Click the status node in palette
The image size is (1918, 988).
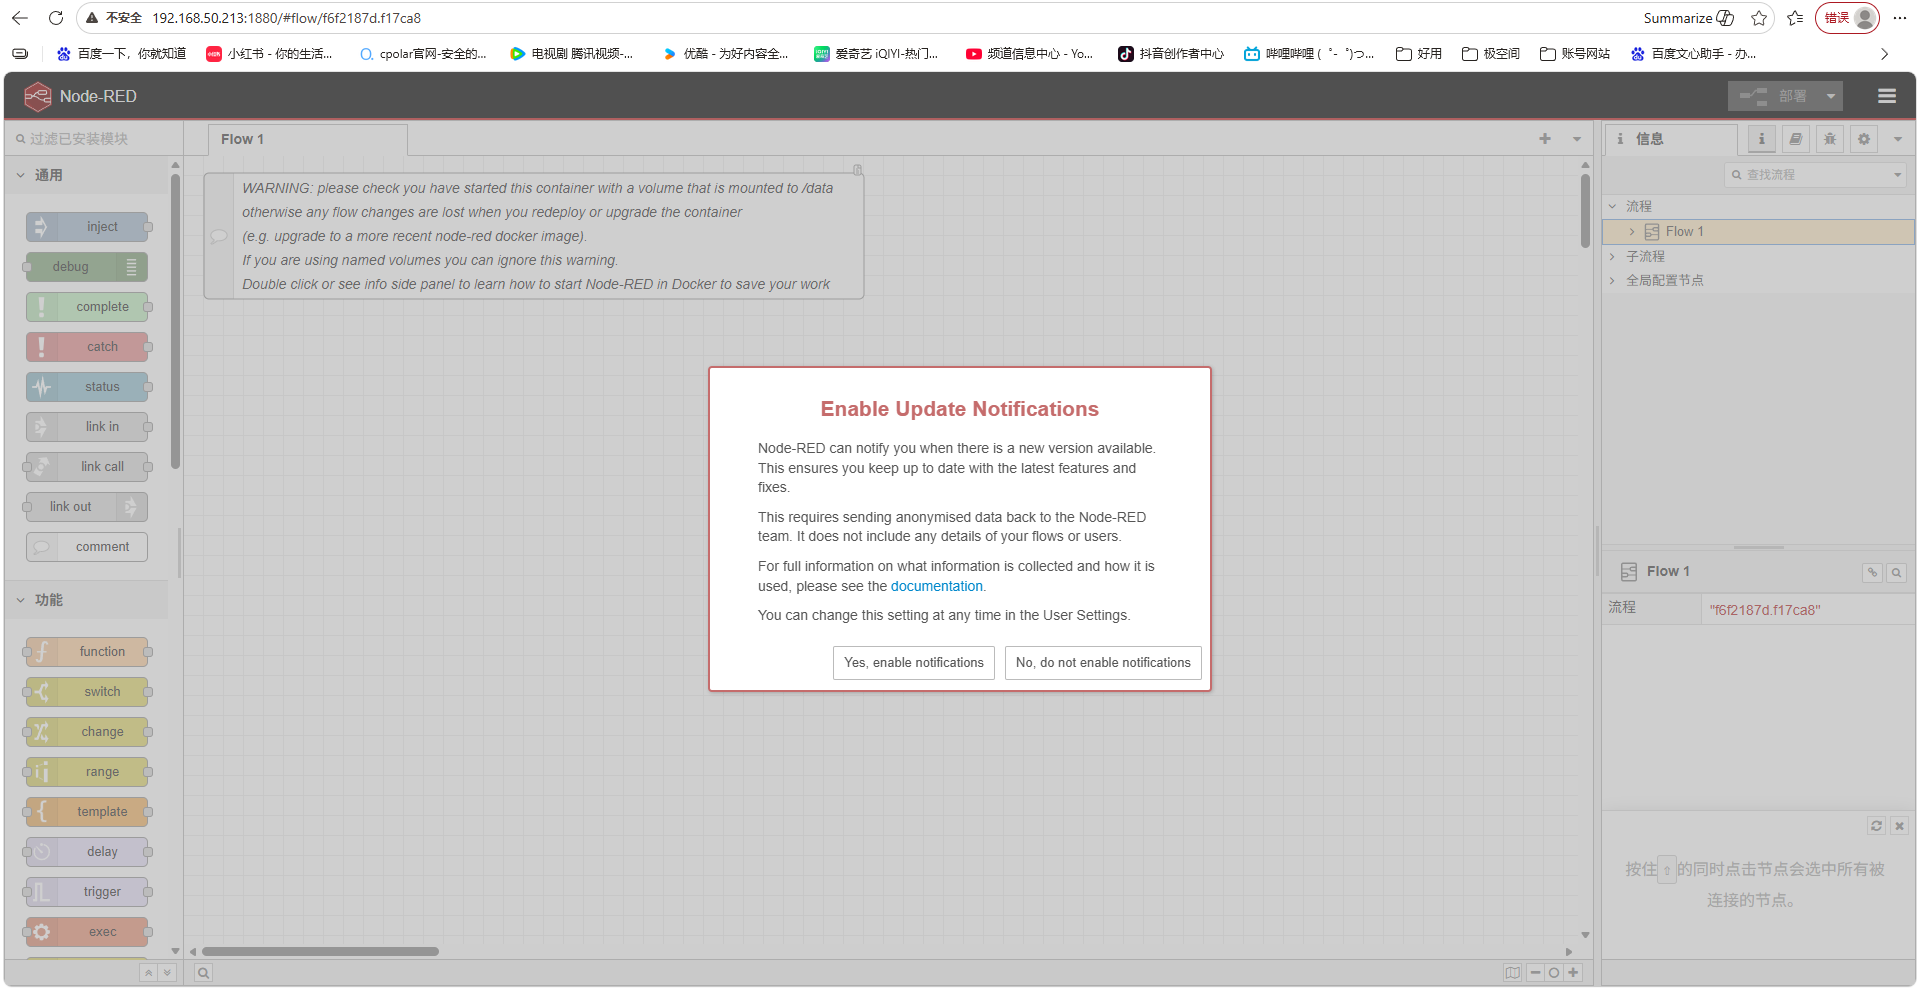click(x=87, y=387)
